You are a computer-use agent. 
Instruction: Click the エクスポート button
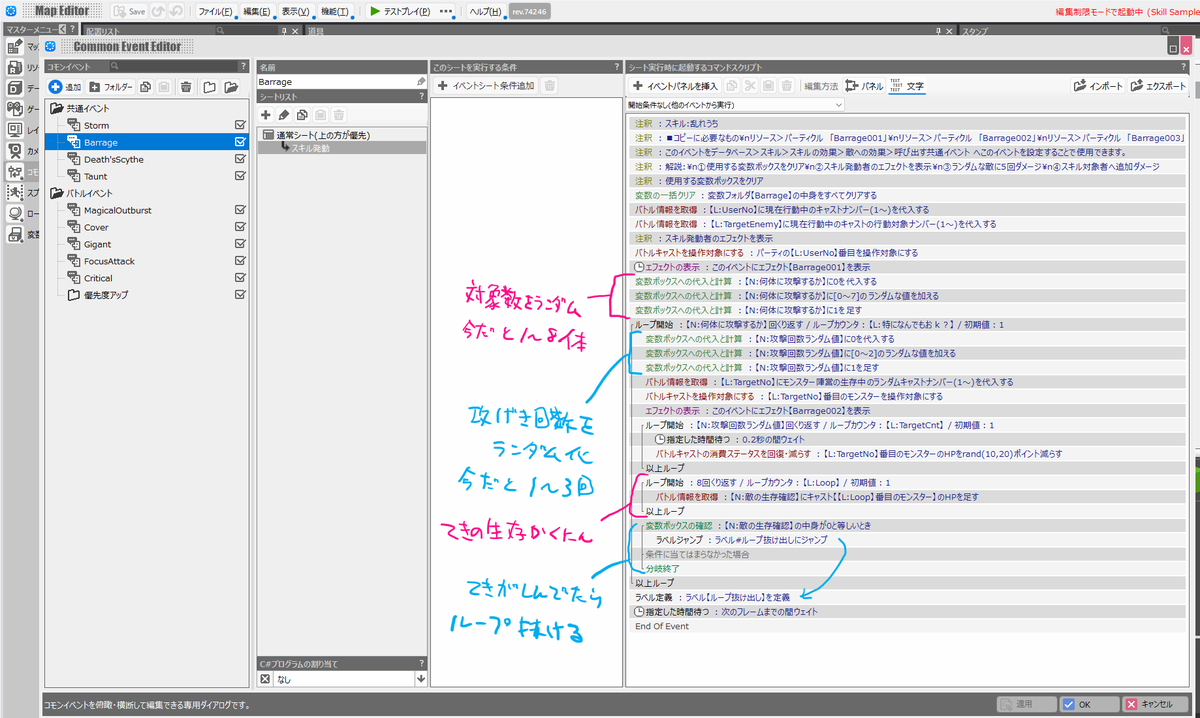[x=1158, y=86]
